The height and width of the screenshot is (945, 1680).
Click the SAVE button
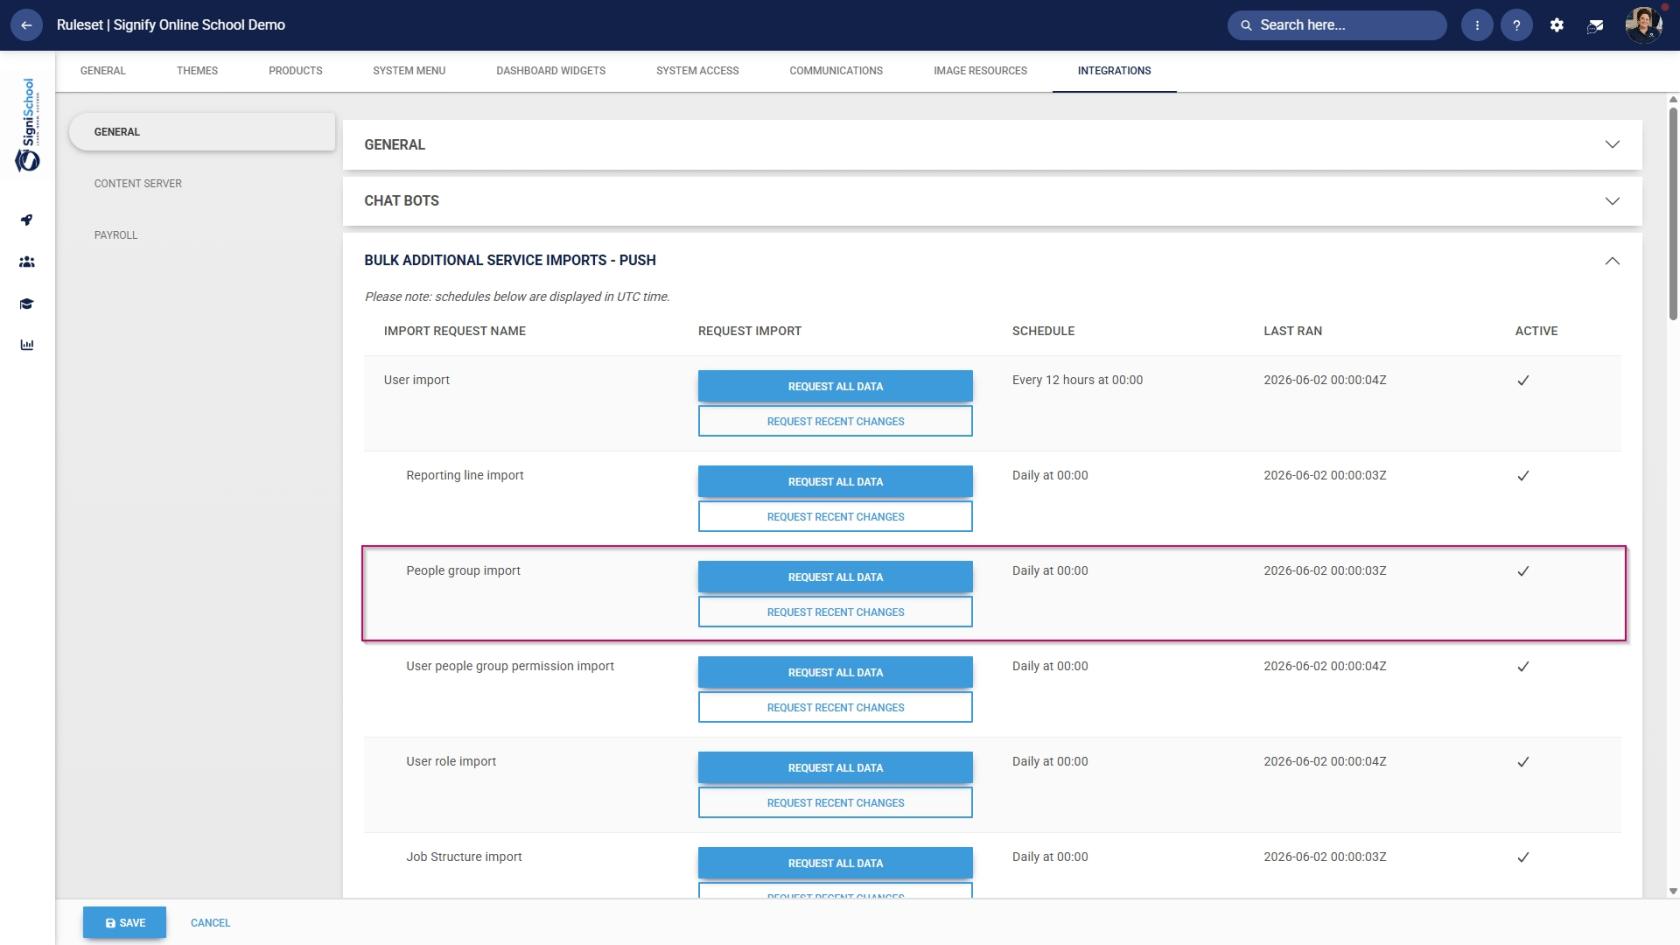tap(124, 923)
